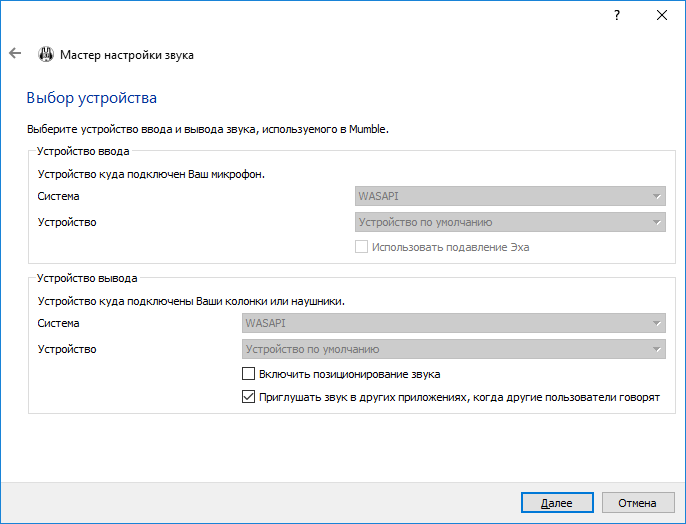Click the Мастер настройки звука title text
The image size is (686, 524).
click(x=127, y=55)
